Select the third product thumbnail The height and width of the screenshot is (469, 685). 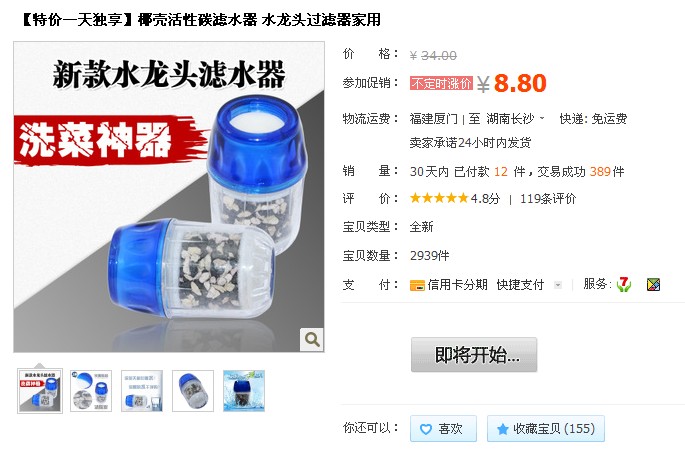tap(142, 391)
